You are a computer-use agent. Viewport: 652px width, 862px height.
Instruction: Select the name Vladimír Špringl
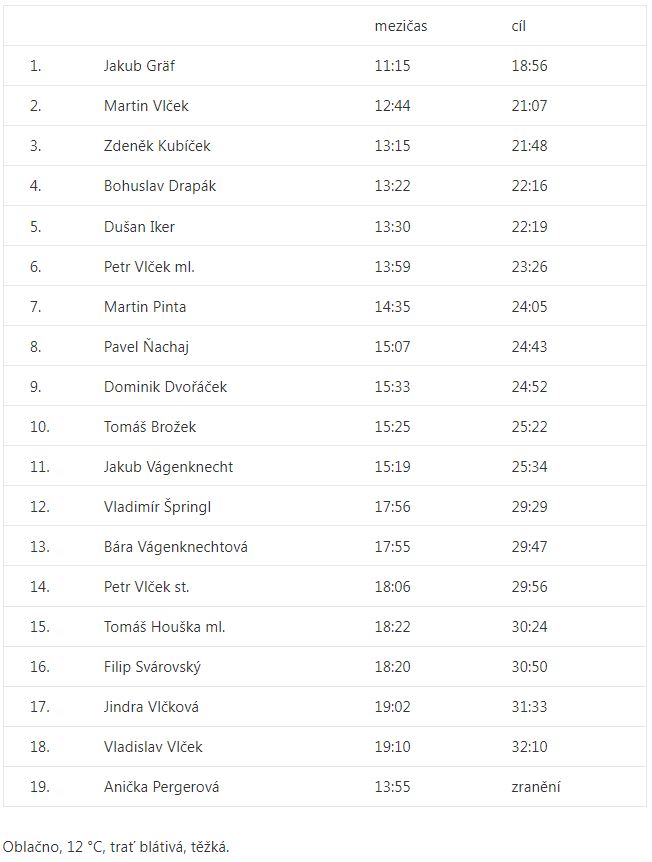[157, 507]
